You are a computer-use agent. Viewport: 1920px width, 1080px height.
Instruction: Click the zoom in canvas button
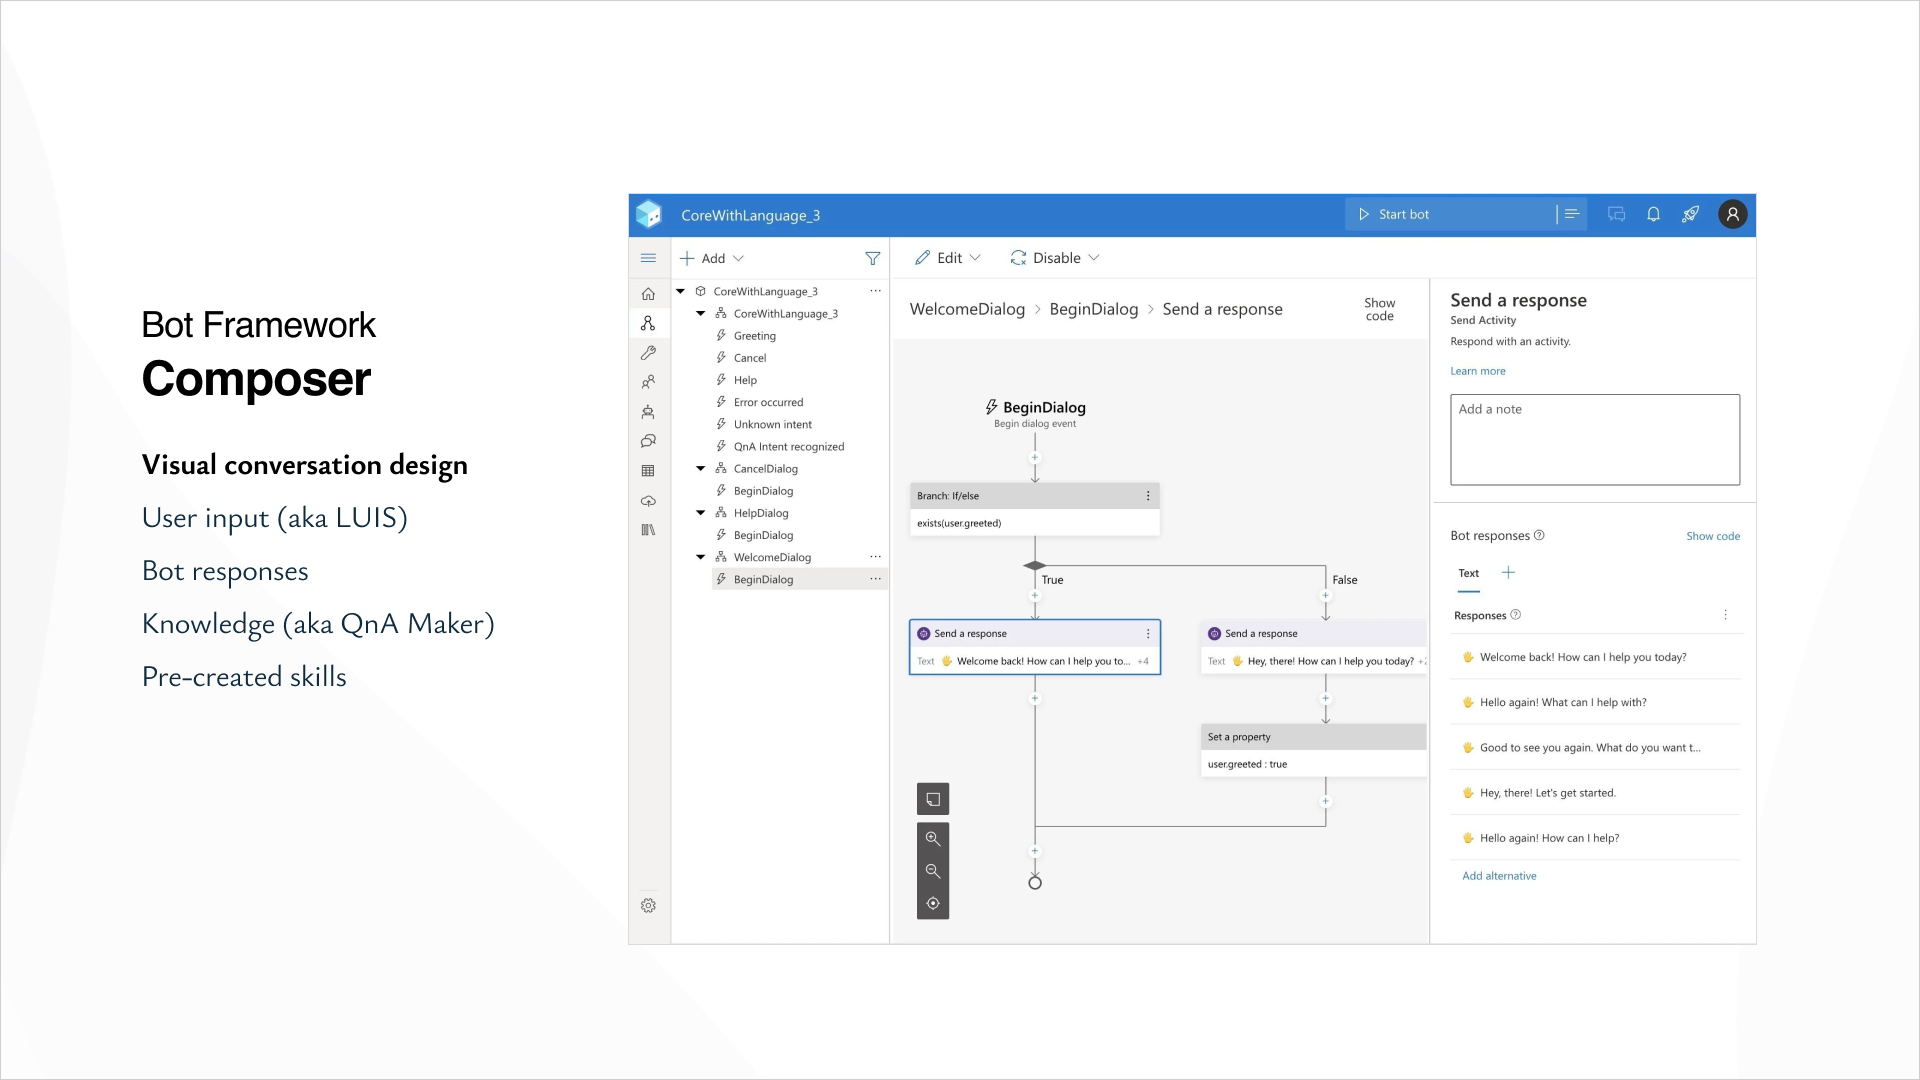[x=933, y=838]
